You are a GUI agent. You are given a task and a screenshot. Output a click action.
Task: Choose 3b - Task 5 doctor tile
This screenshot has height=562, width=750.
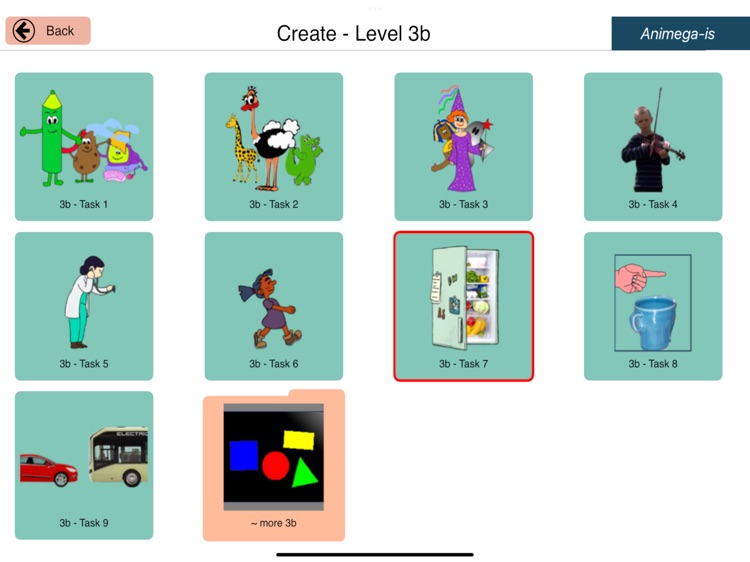click(84, 306)
